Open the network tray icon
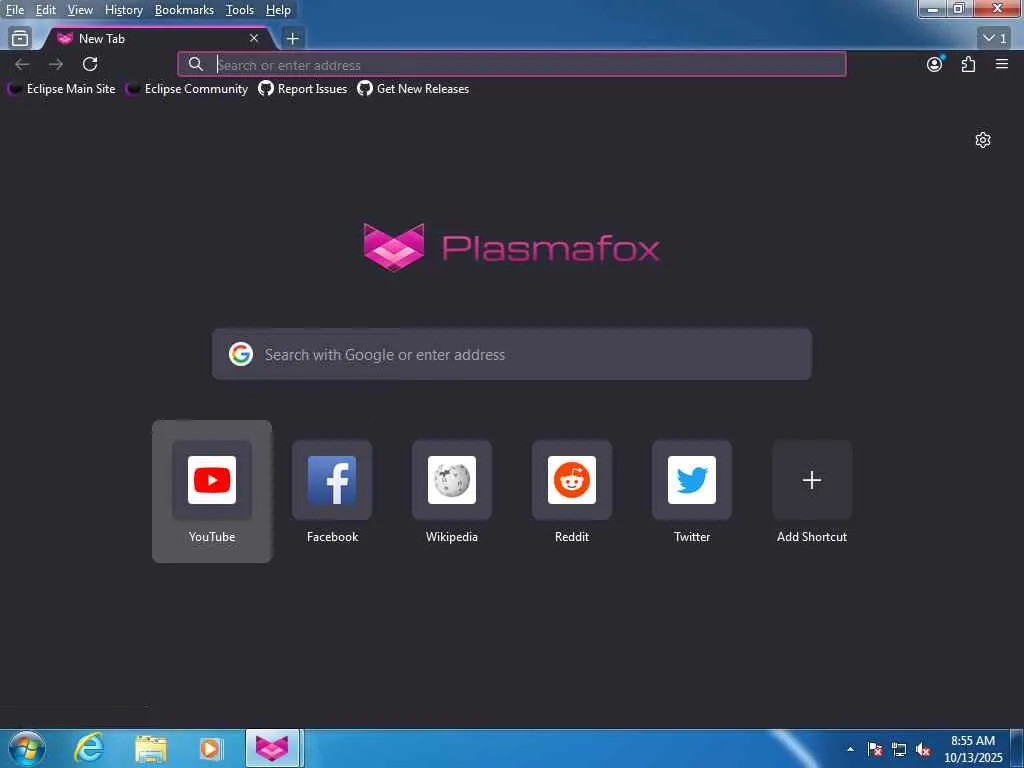 (x=899, y=749)
